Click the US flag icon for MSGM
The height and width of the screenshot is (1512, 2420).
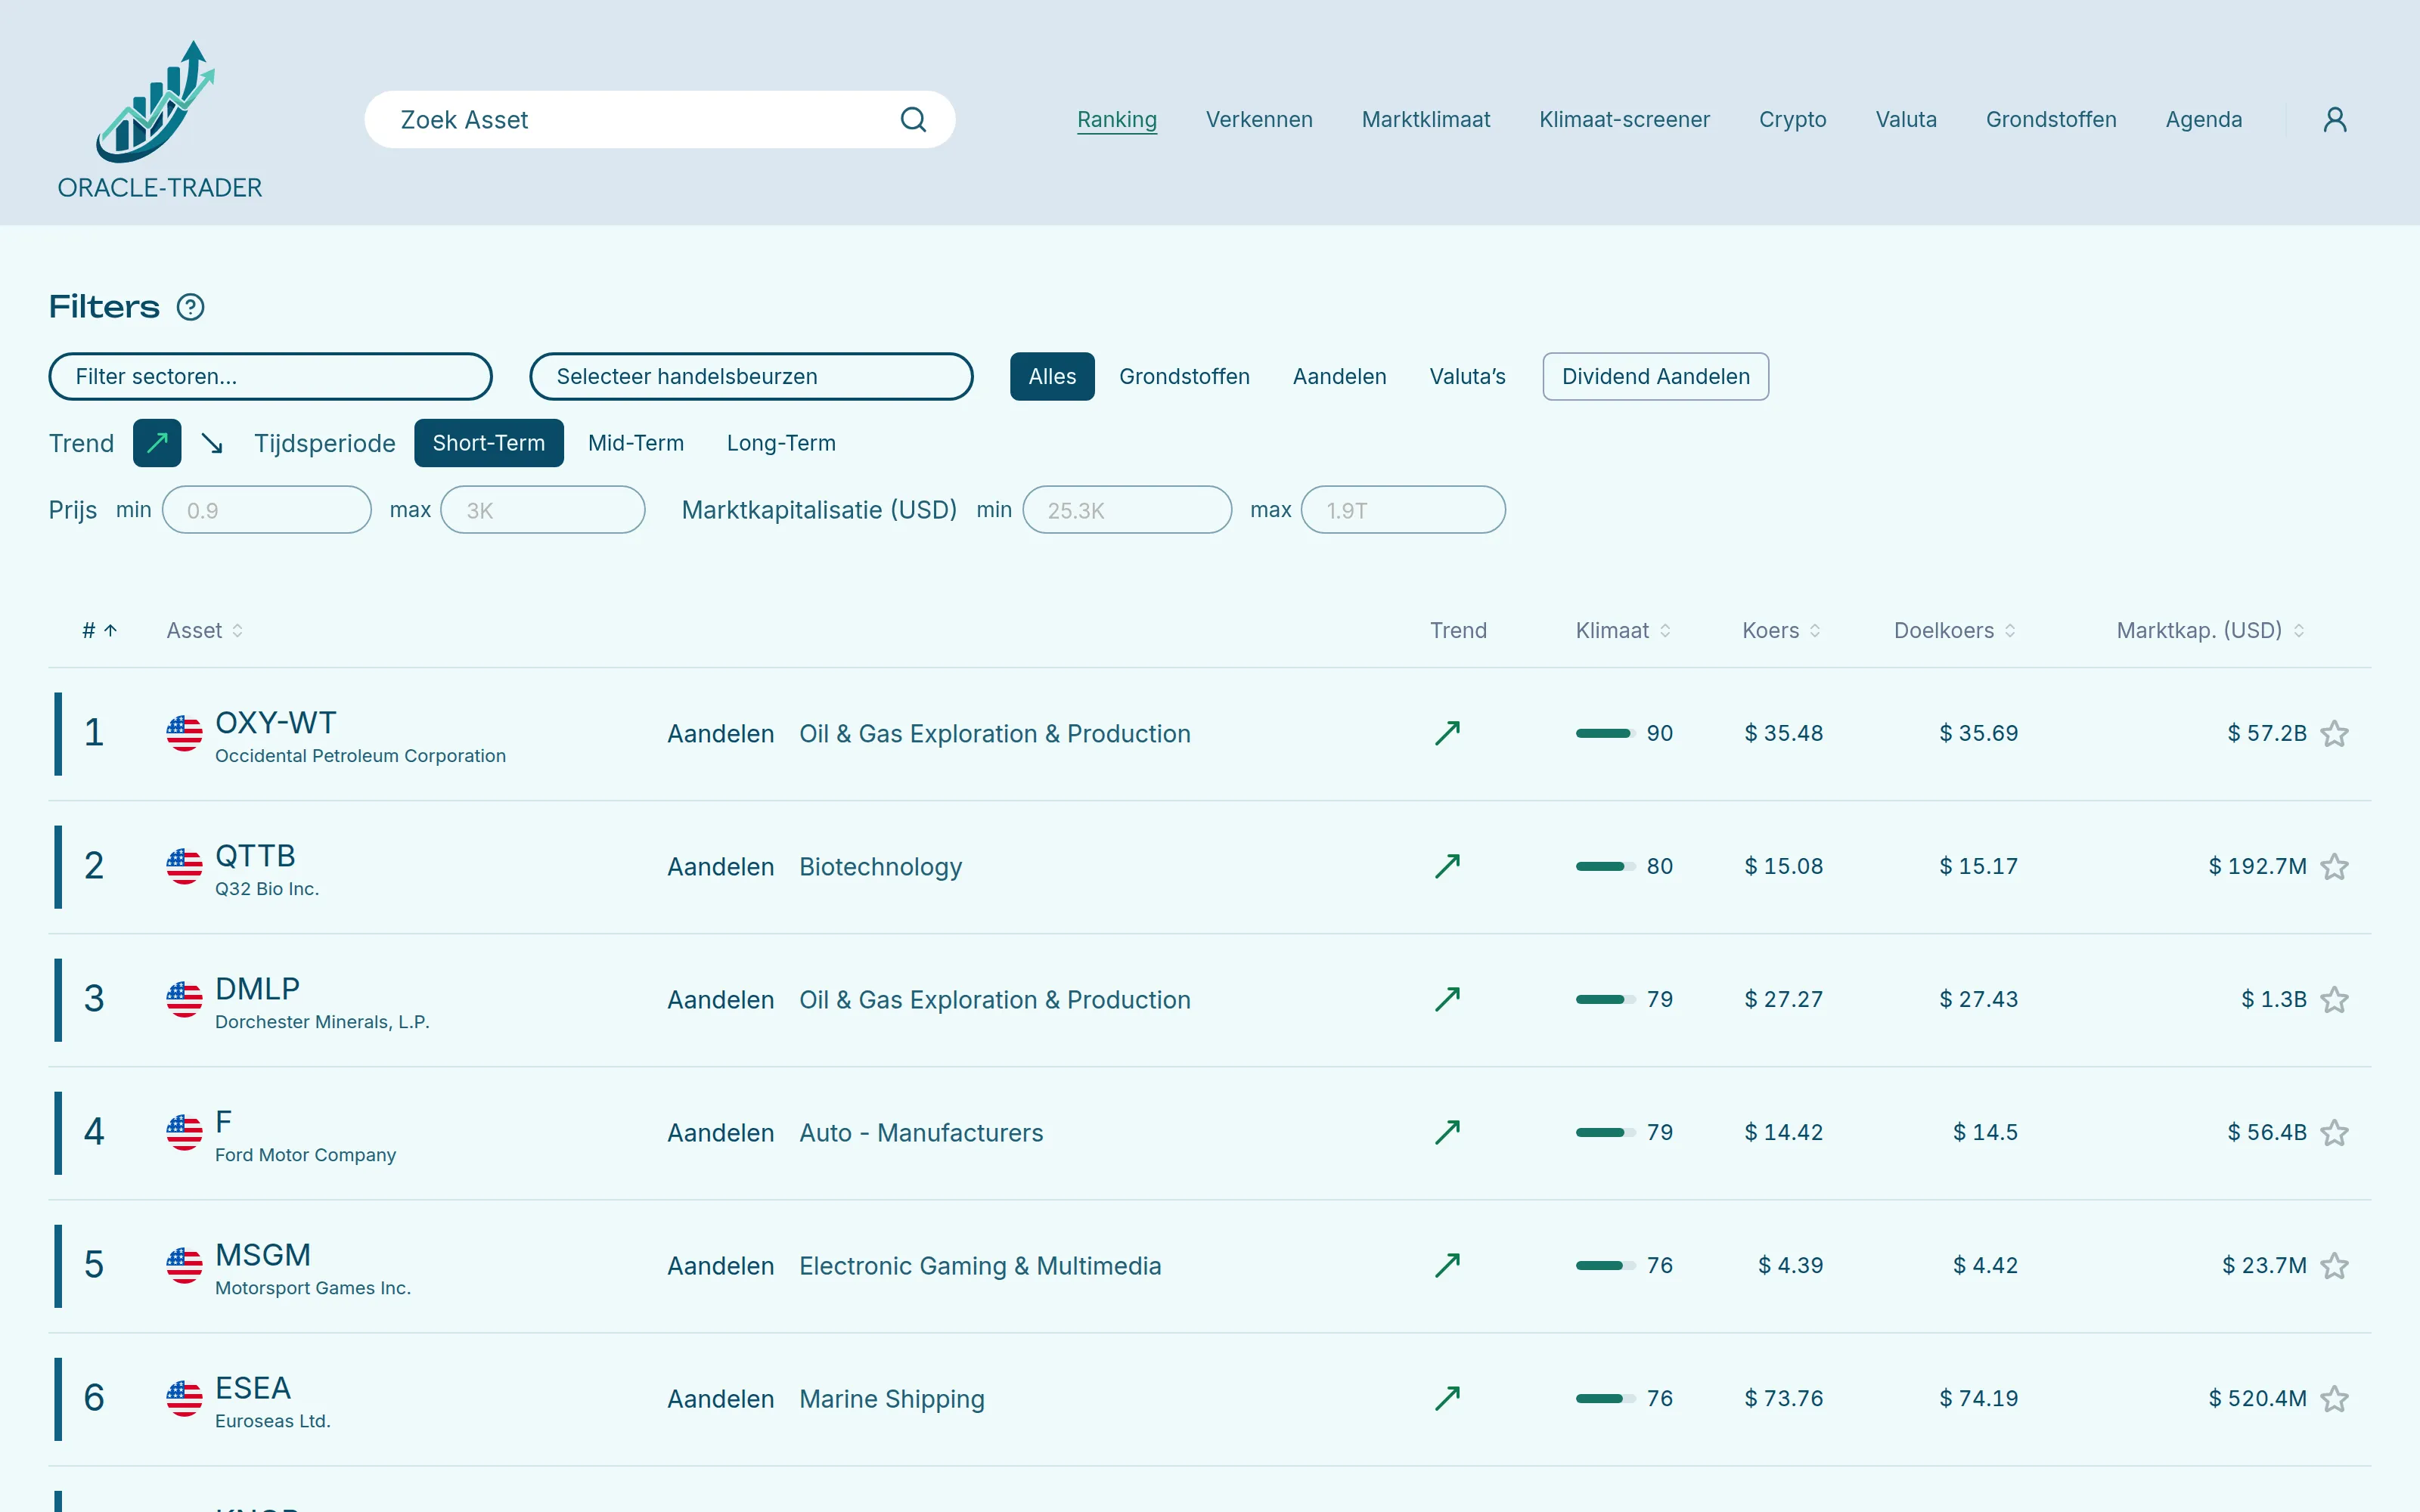[184, 1266]
